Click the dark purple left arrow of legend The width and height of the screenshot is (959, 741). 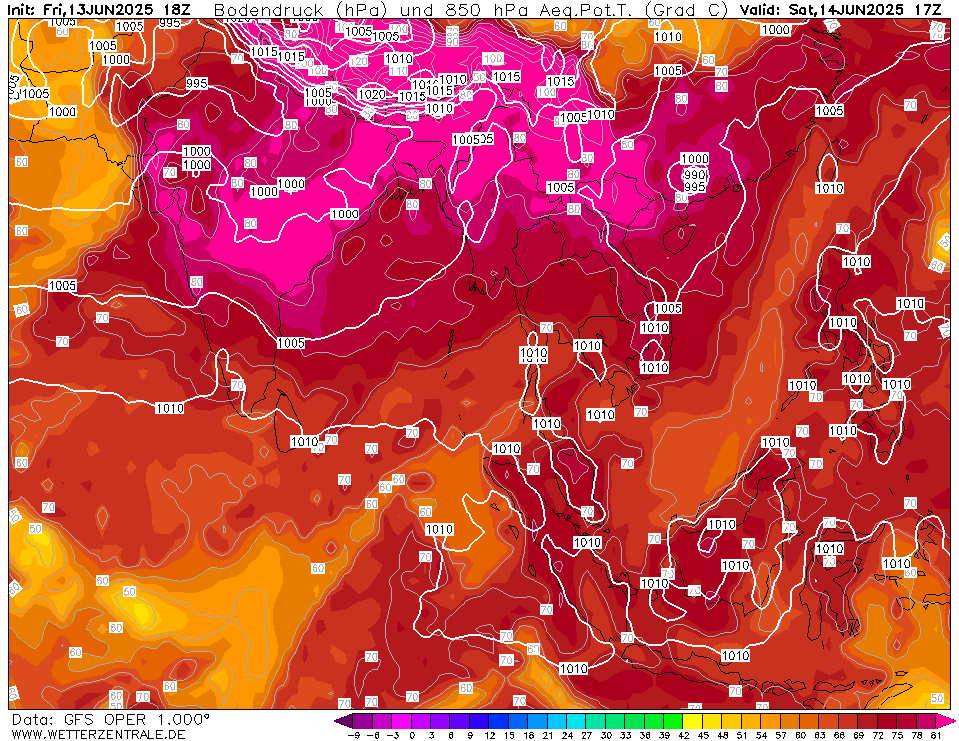(x=343, y=721)
